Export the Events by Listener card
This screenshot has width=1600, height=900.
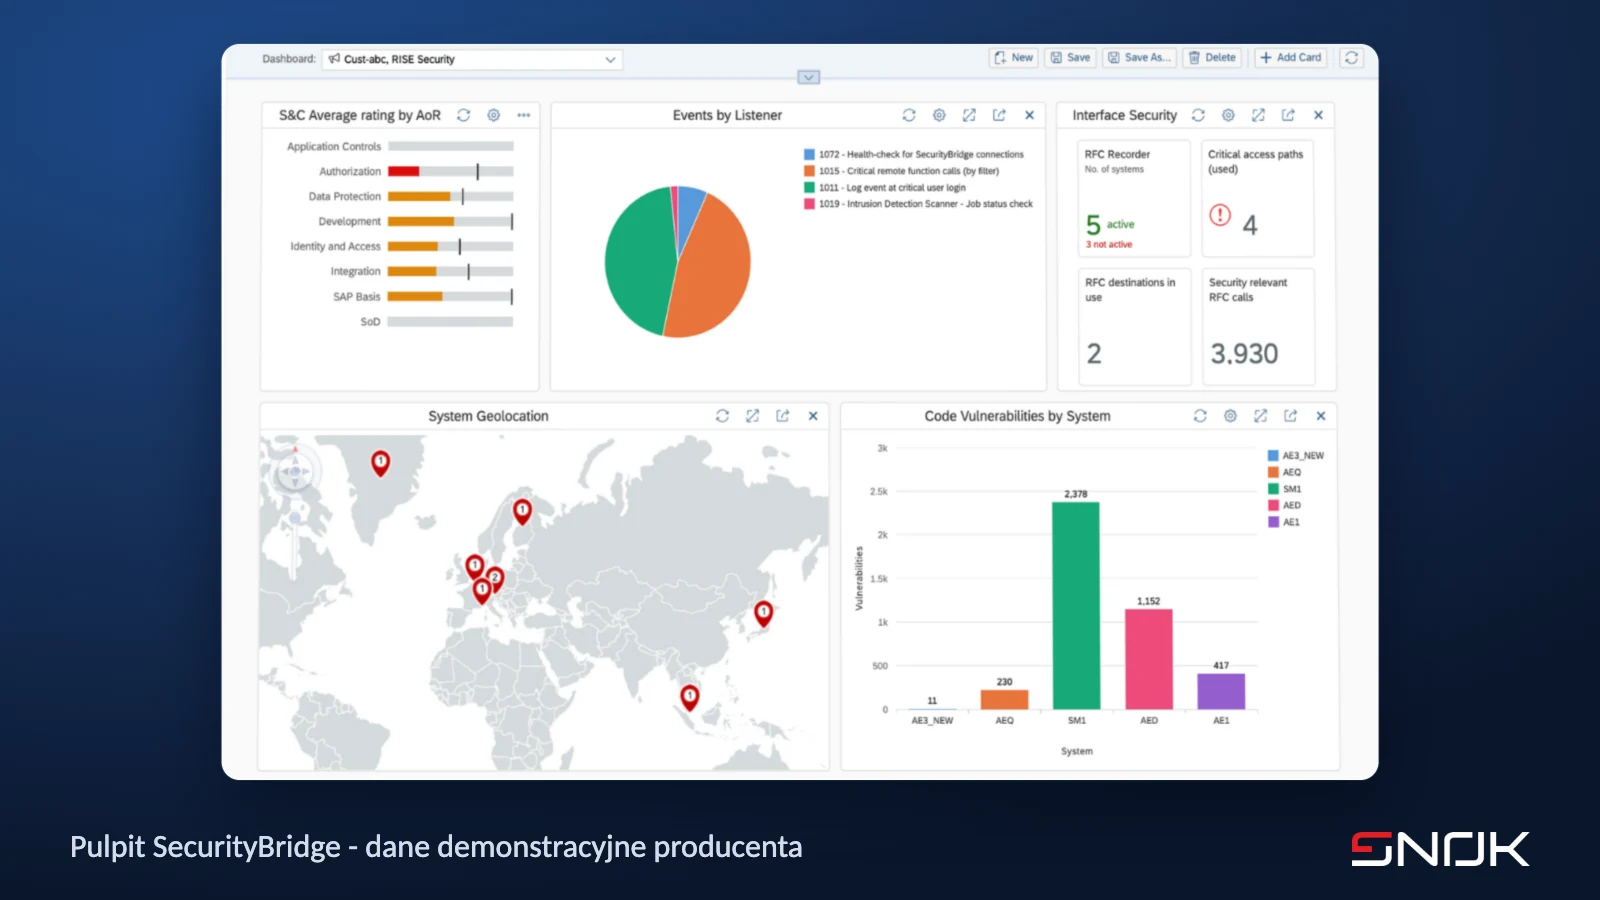999,115
